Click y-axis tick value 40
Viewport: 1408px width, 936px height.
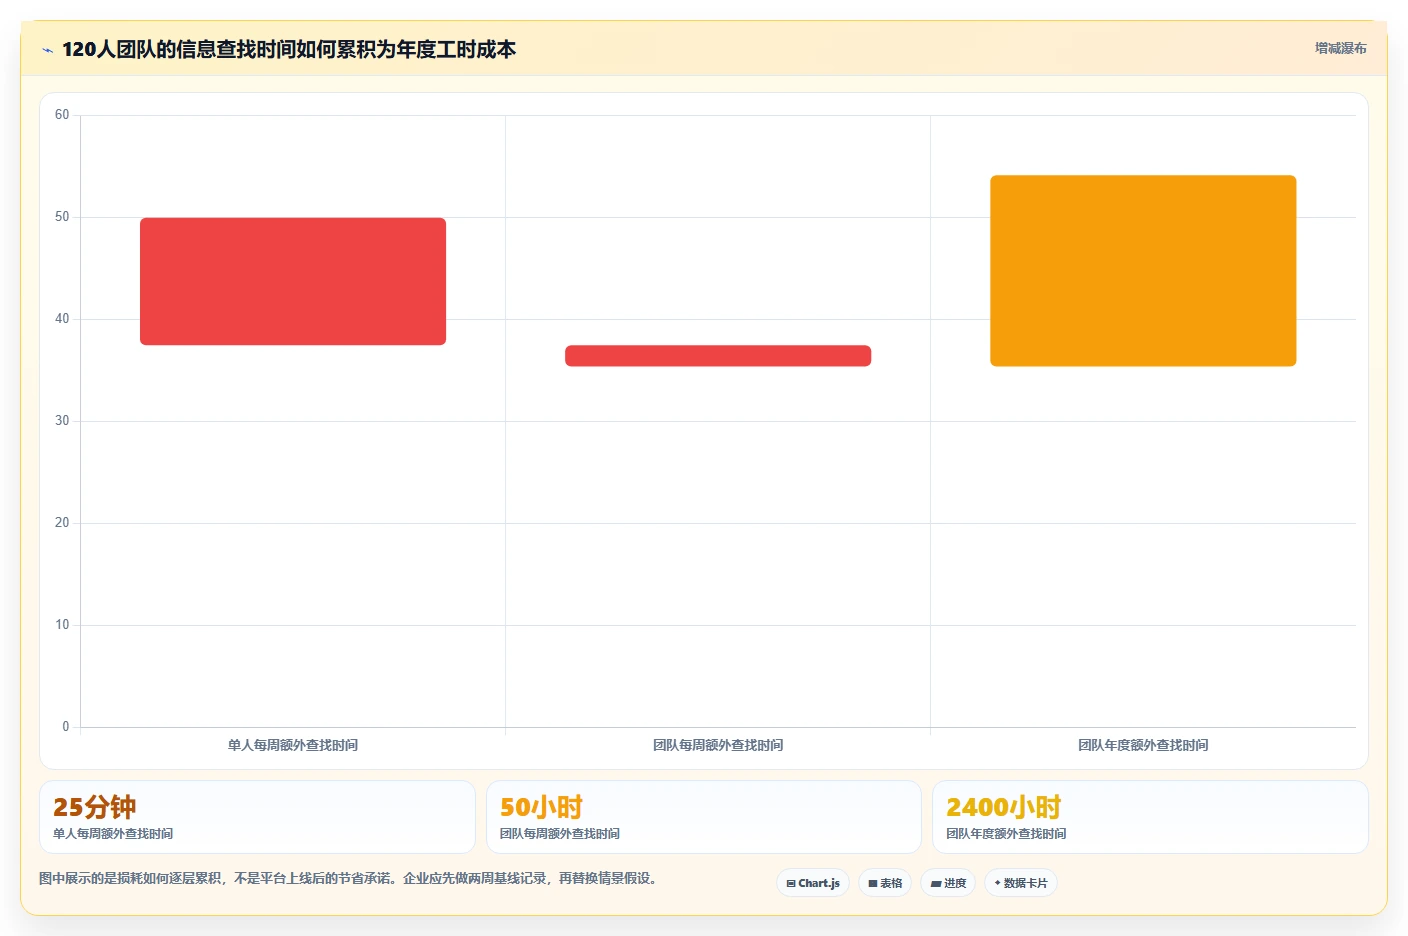[62, 319]
